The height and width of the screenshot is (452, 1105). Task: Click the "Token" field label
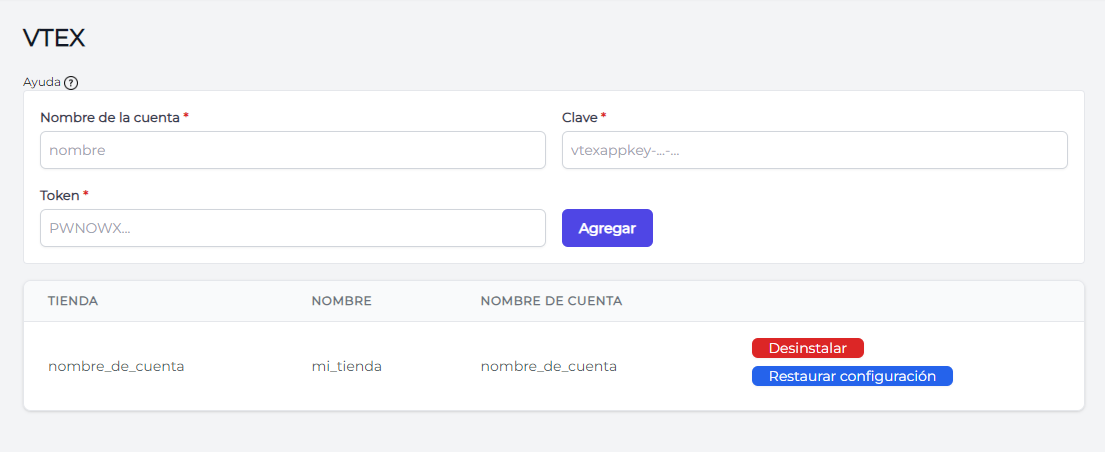click(60, 195)
